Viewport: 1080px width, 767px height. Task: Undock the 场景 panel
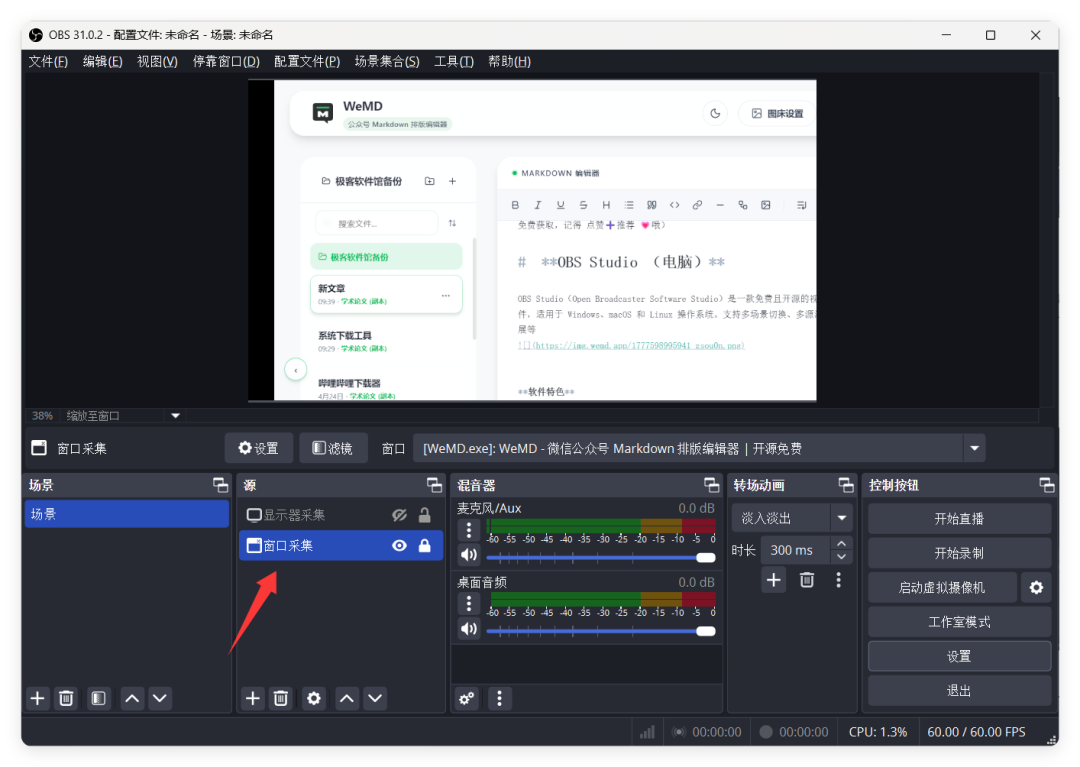point(220,485)
